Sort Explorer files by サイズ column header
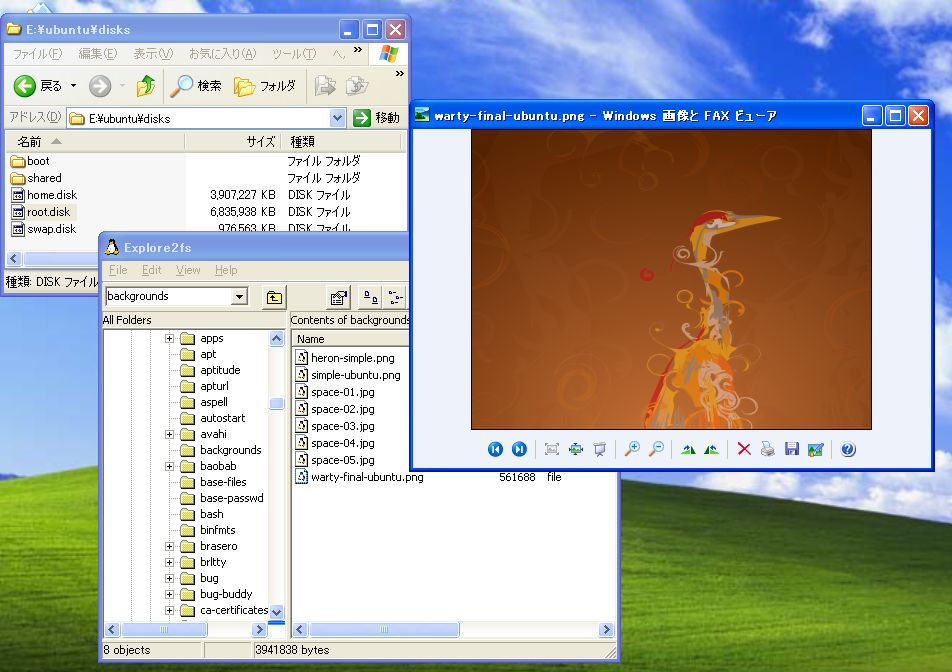 pos(233,141)
